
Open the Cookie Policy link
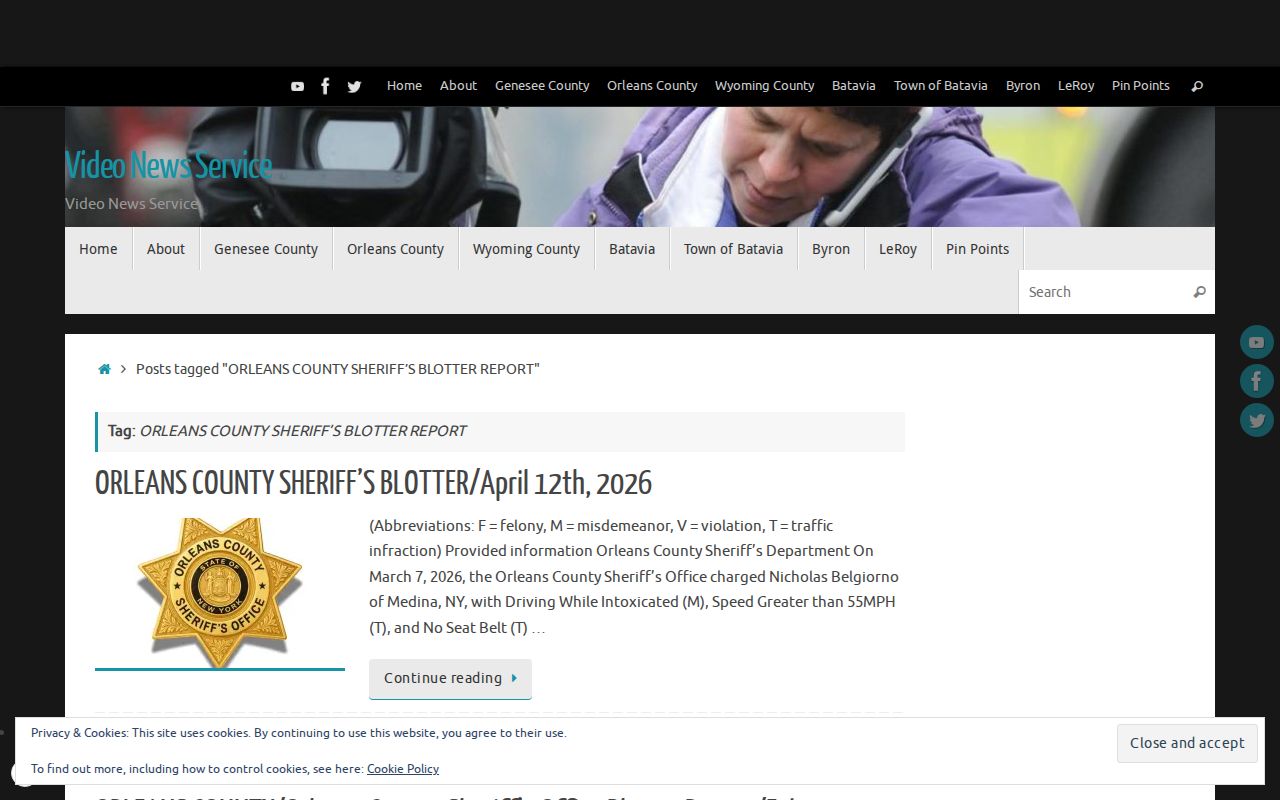coord(403,769)
